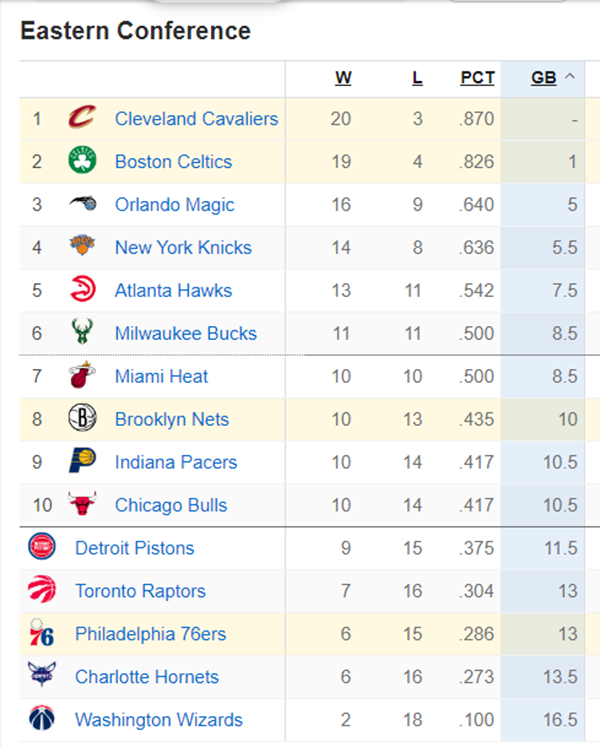Open the Atlanta Hawks logo icon
600x747 pixels.
[82, 289]
